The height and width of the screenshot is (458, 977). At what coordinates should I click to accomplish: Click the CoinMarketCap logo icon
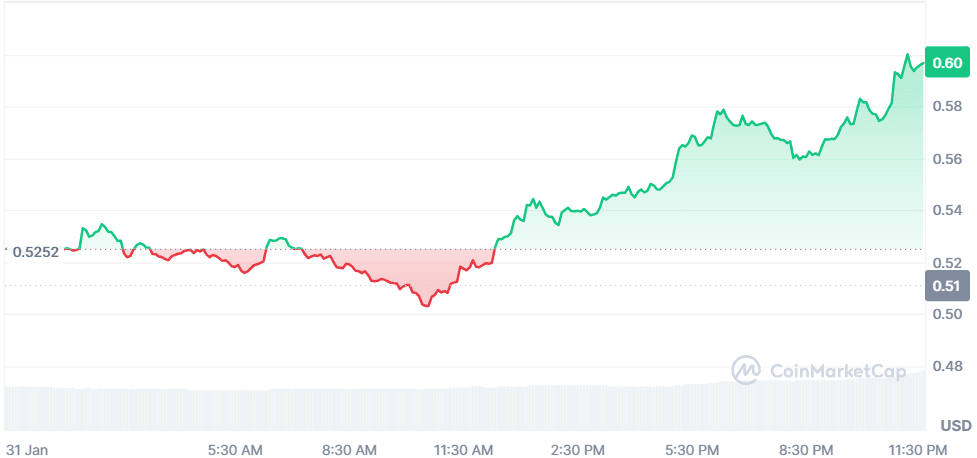click(746, 370)
